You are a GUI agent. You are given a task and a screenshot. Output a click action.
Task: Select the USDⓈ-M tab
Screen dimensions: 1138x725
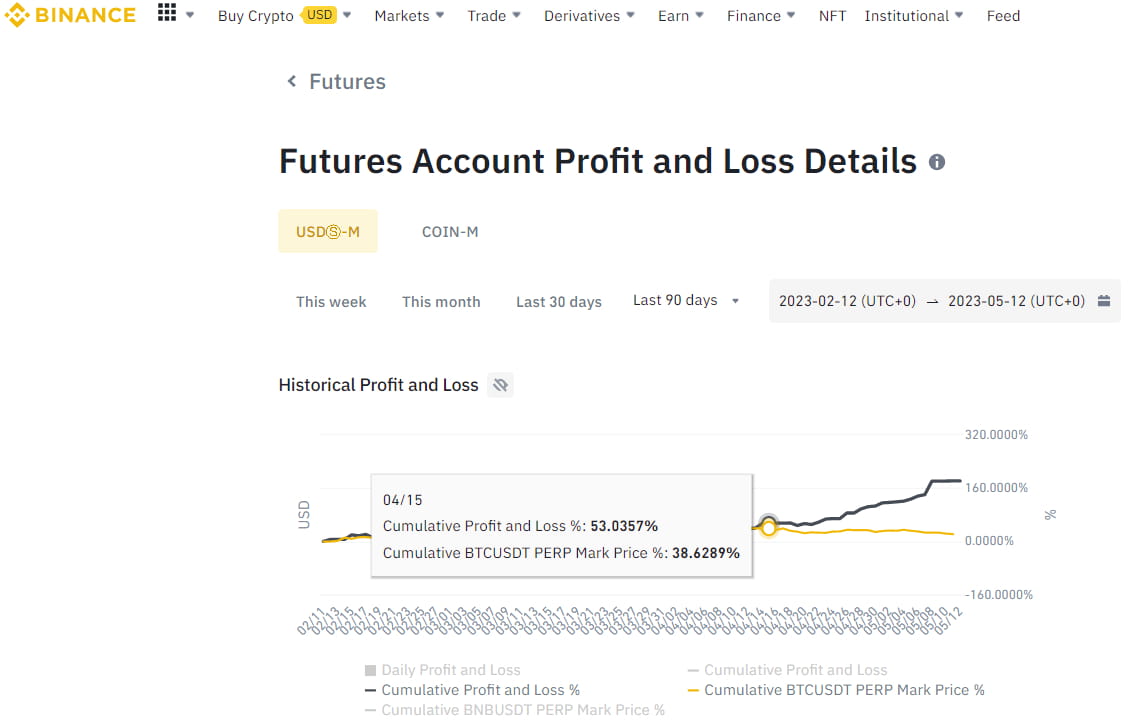point(328,232)
